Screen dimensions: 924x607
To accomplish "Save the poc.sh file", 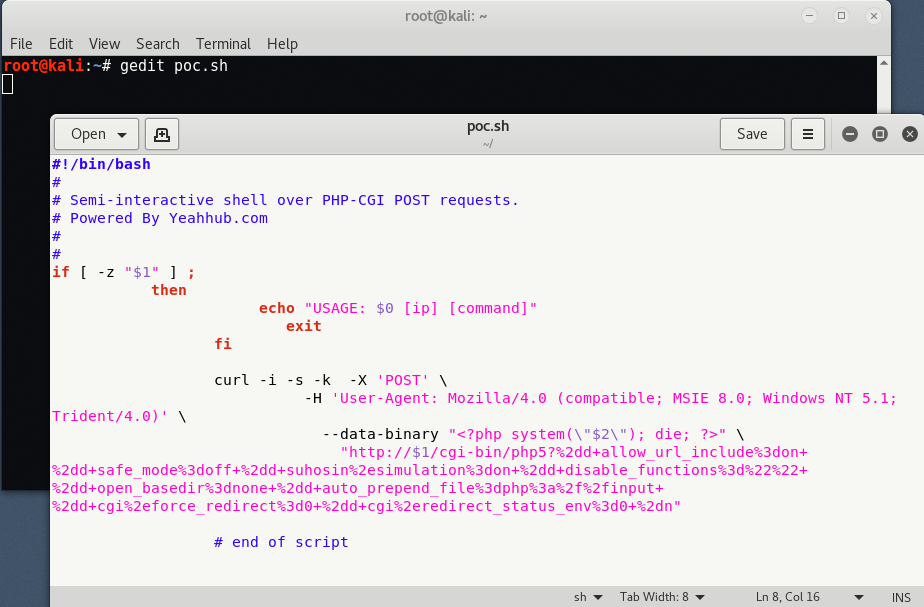I will (x=752, y=134).
